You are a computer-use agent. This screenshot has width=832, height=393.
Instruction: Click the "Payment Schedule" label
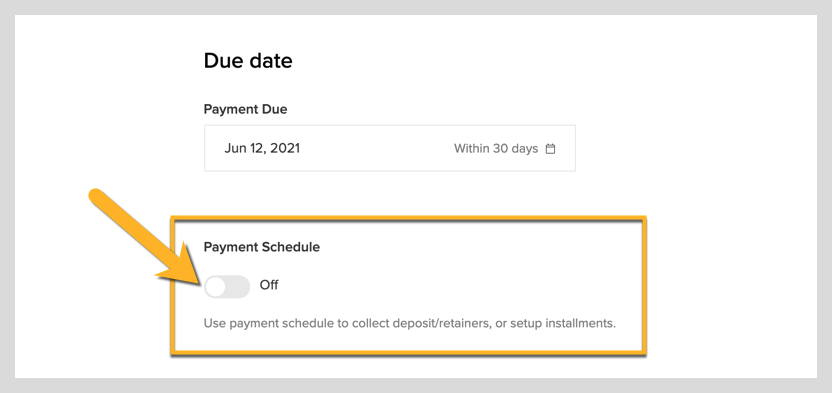coord(262,247)
